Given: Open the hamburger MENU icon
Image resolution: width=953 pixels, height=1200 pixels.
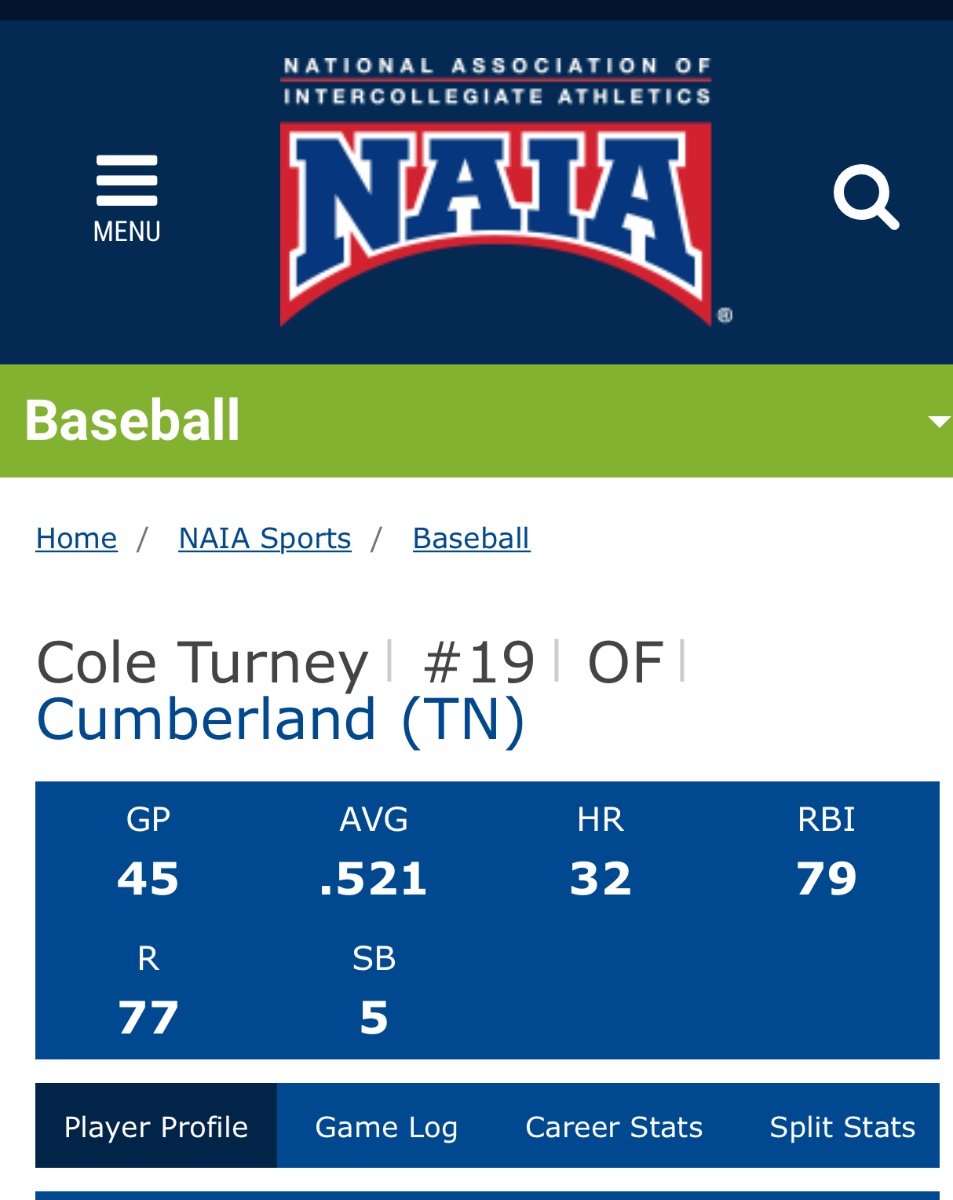Looking at the screenshot, I should (127, 199).
